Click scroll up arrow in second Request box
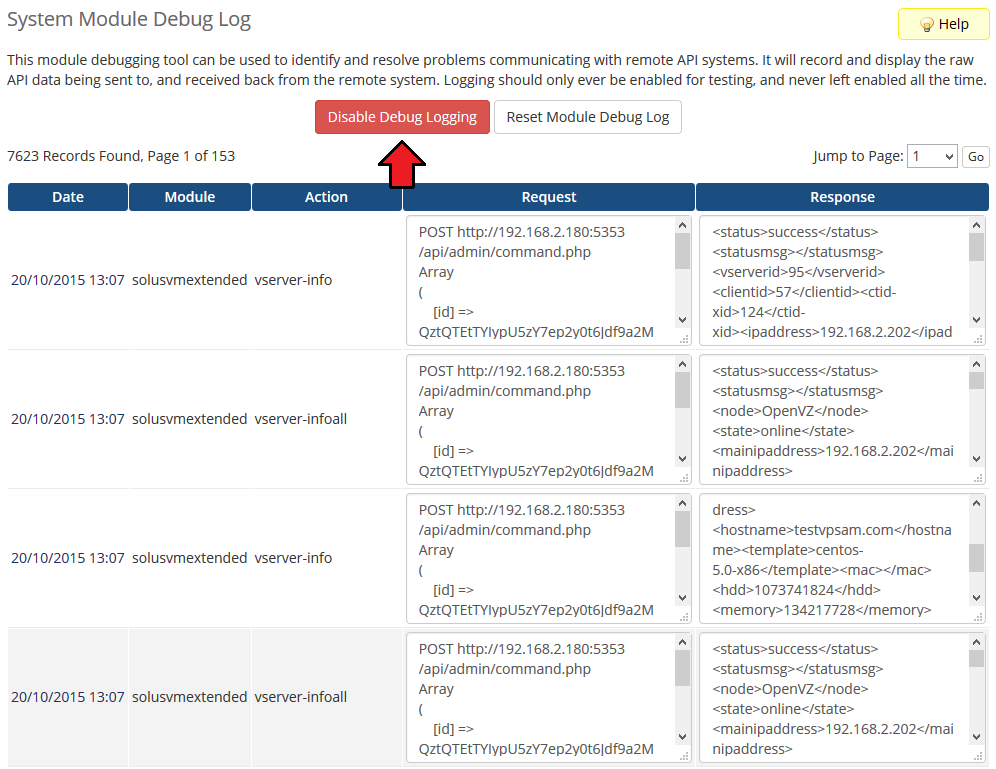 coord(682,364)
